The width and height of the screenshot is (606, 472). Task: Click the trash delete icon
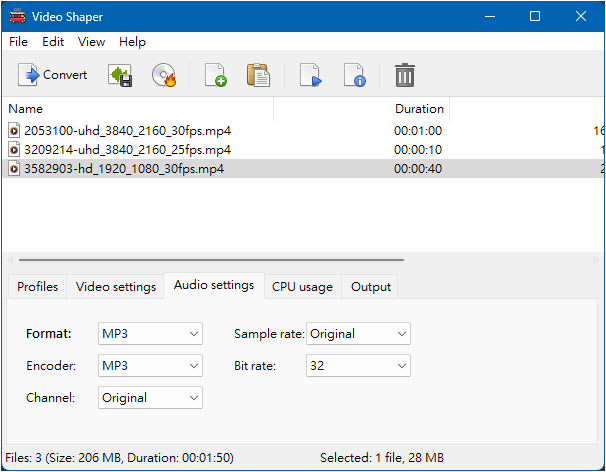[x=405, y=75]
